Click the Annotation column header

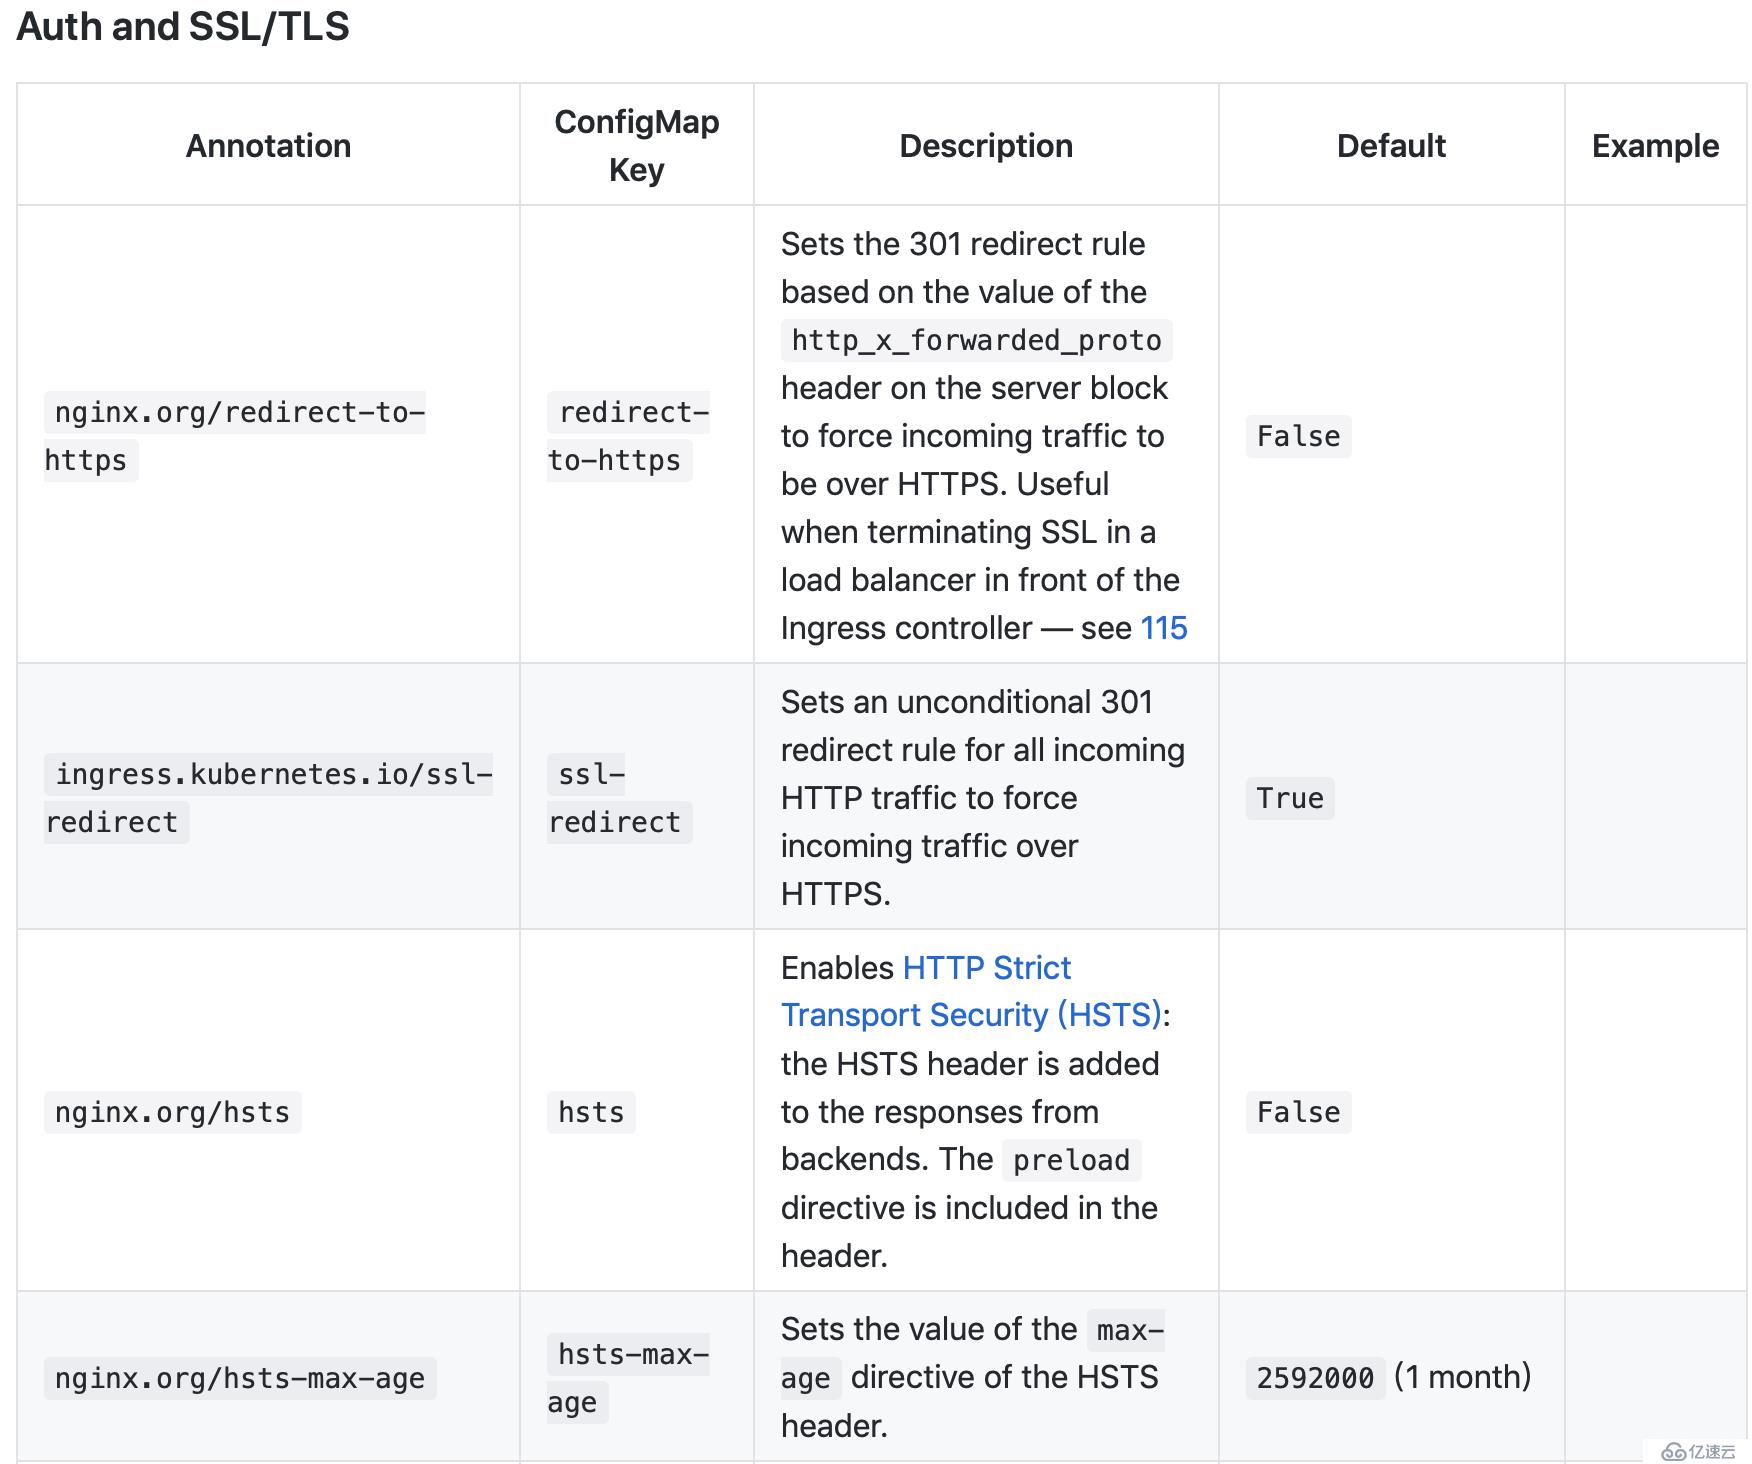tap(268, 146)
